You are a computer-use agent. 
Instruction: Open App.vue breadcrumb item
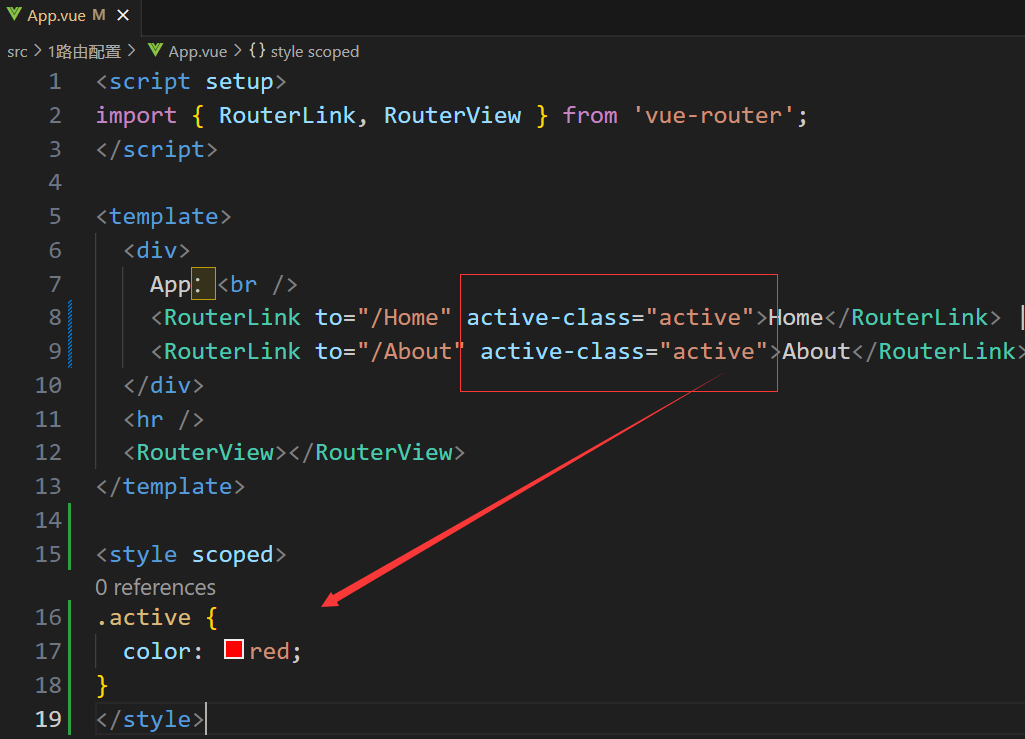click(197, 52)
